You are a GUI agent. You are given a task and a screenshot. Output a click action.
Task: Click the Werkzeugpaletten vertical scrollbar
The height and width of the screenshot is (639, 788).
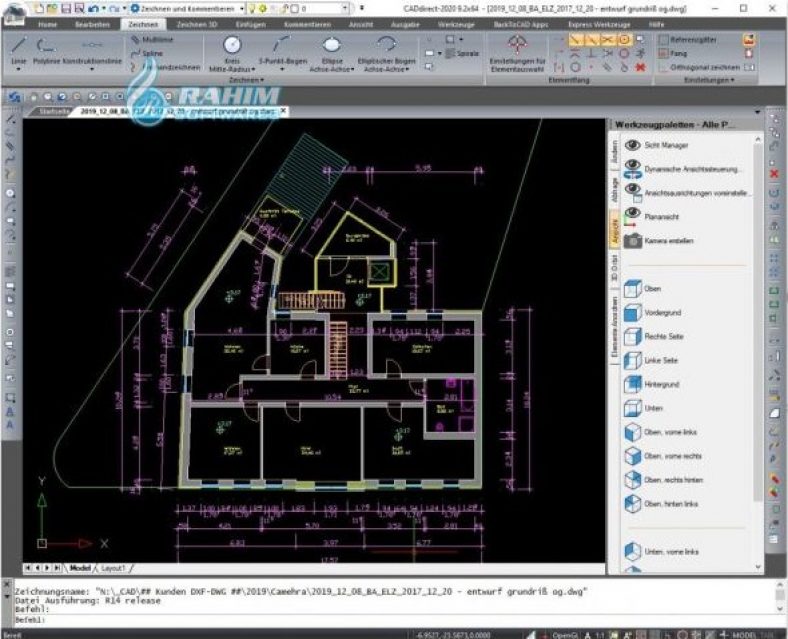tap(758, 322)
